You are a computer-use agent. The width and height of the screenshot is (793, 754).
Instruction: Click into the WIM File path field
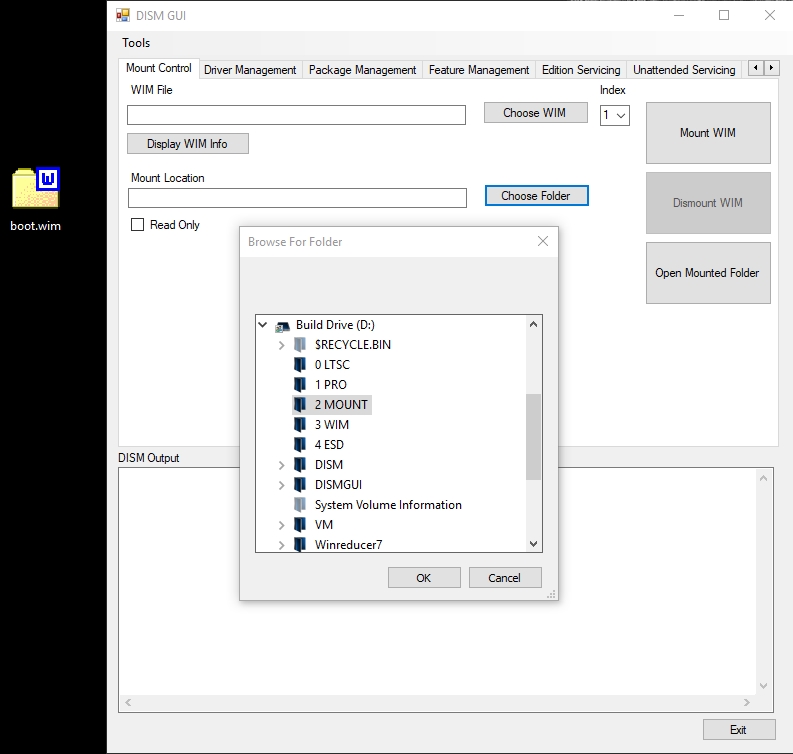click(x=296, y=115)
